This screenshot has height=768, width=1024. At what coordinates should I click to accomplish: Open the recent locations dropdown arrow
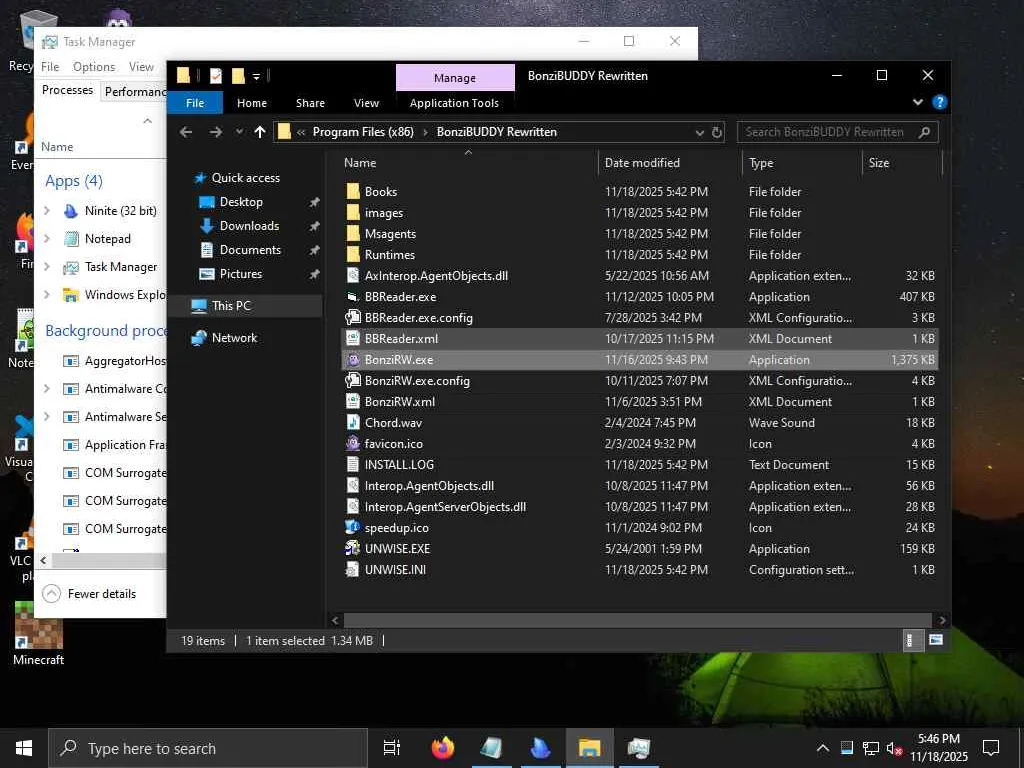point(240,132)
